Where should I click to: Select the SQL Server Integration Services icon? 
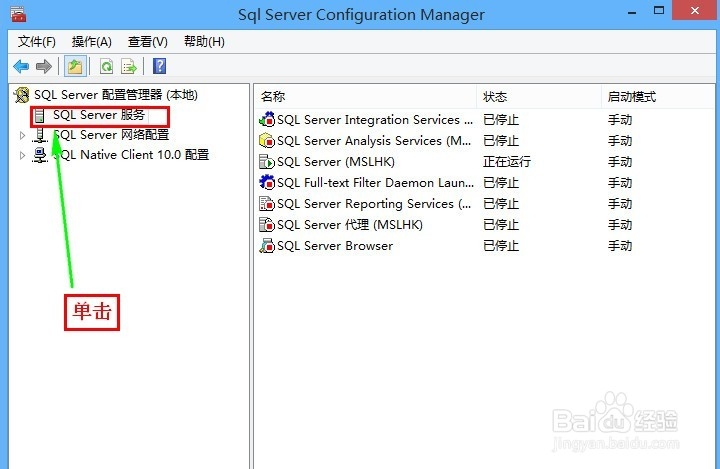point(267,119)
